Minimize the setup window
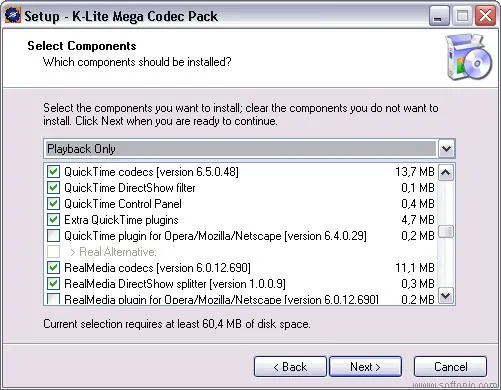Image resolution: width=501 pixels, height=390 pixels. [x=439, y=16]
